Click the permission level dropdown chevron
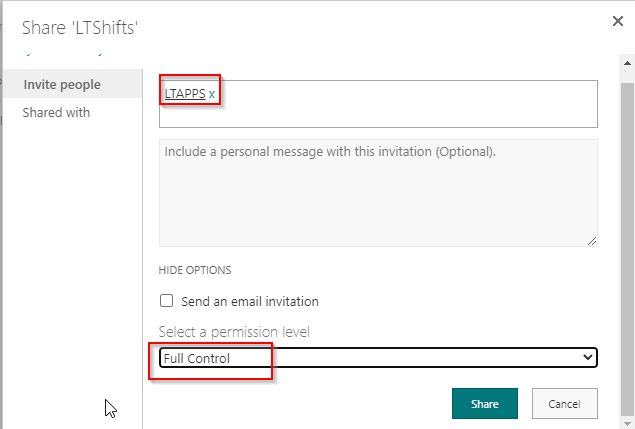The width and height of the screenshot is (635, 429). [x=587, y=358]
